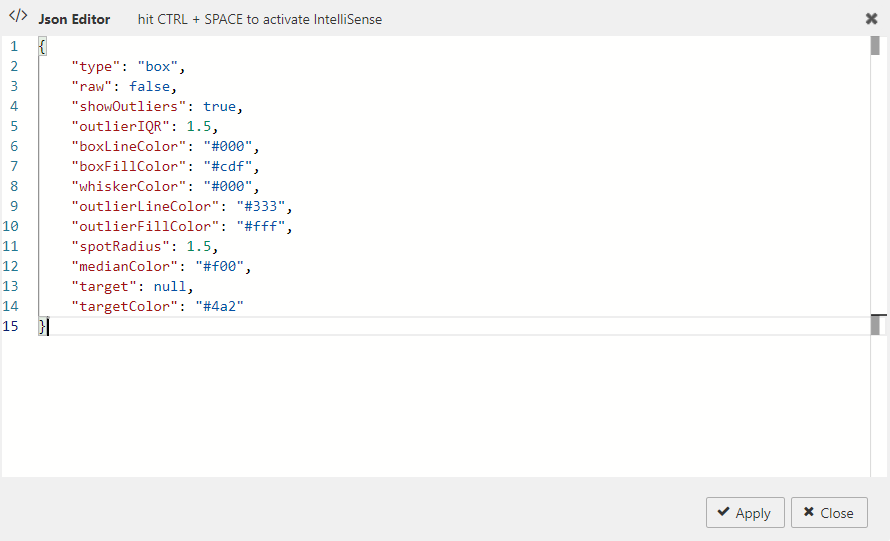Click the cursor marker in overview ruler
The image size is (890, 541).
pyautogui.click(x=878, y=325)
